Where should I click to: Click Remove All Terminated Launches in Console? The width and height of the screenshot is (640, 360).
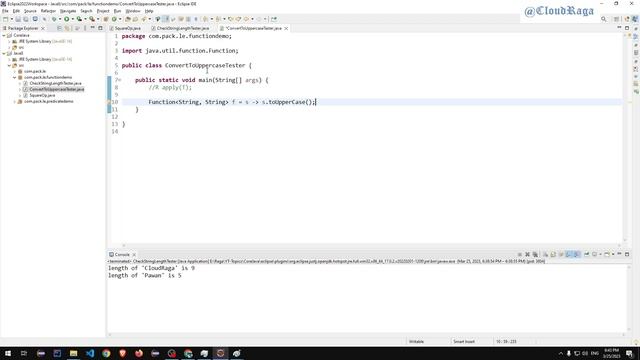click(x=535, y=254)
